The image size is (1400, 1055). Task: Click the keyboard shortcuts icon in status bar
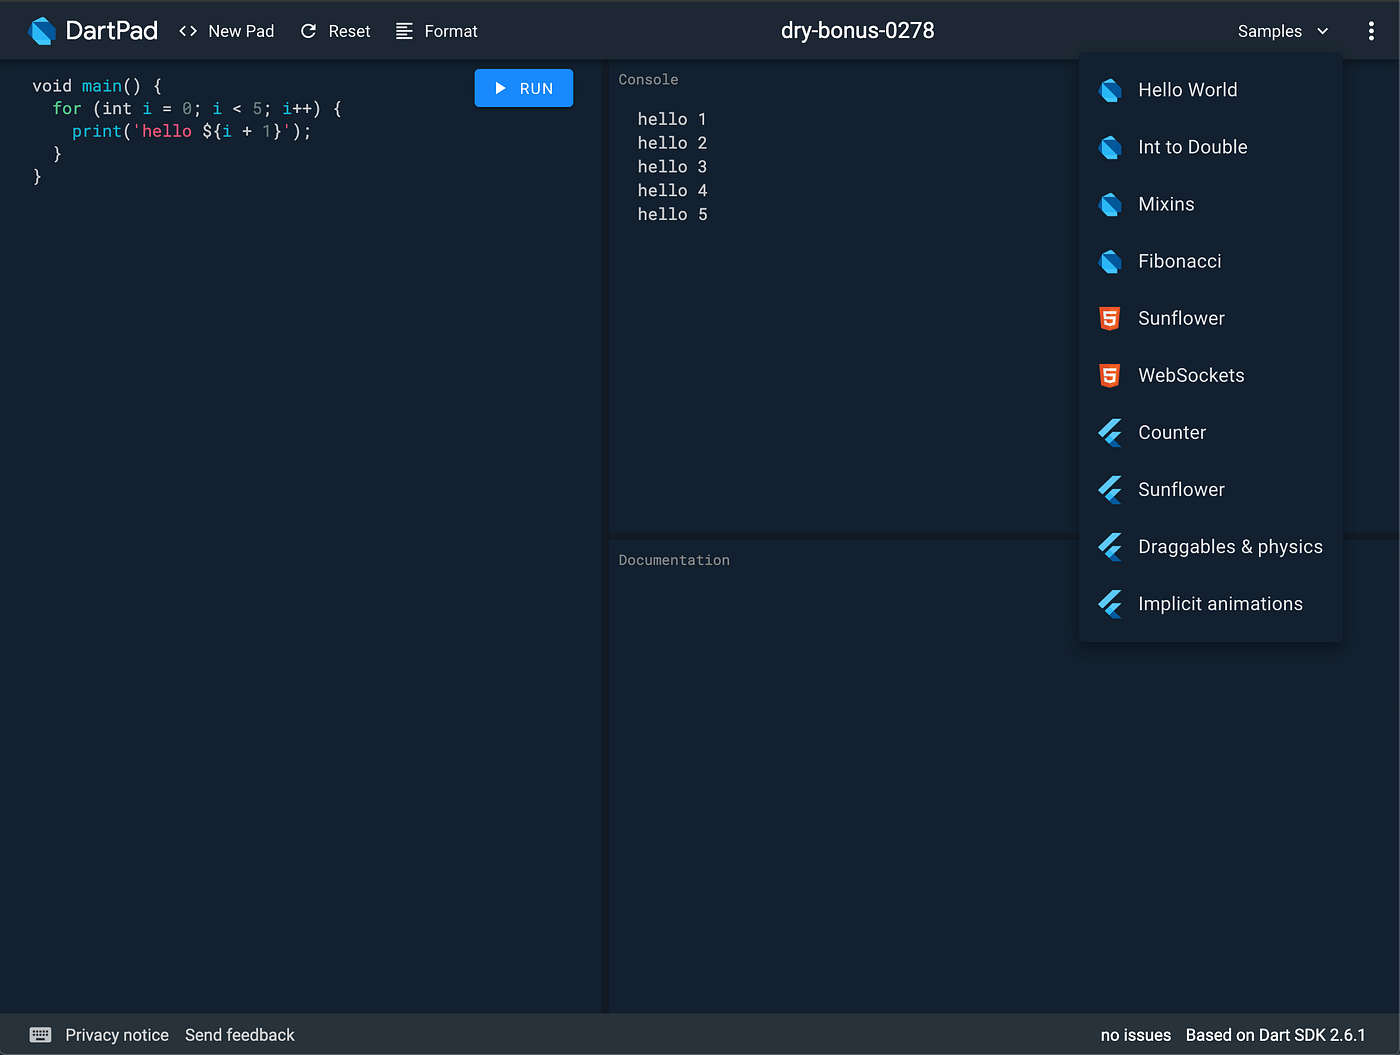coord(40,1035)
